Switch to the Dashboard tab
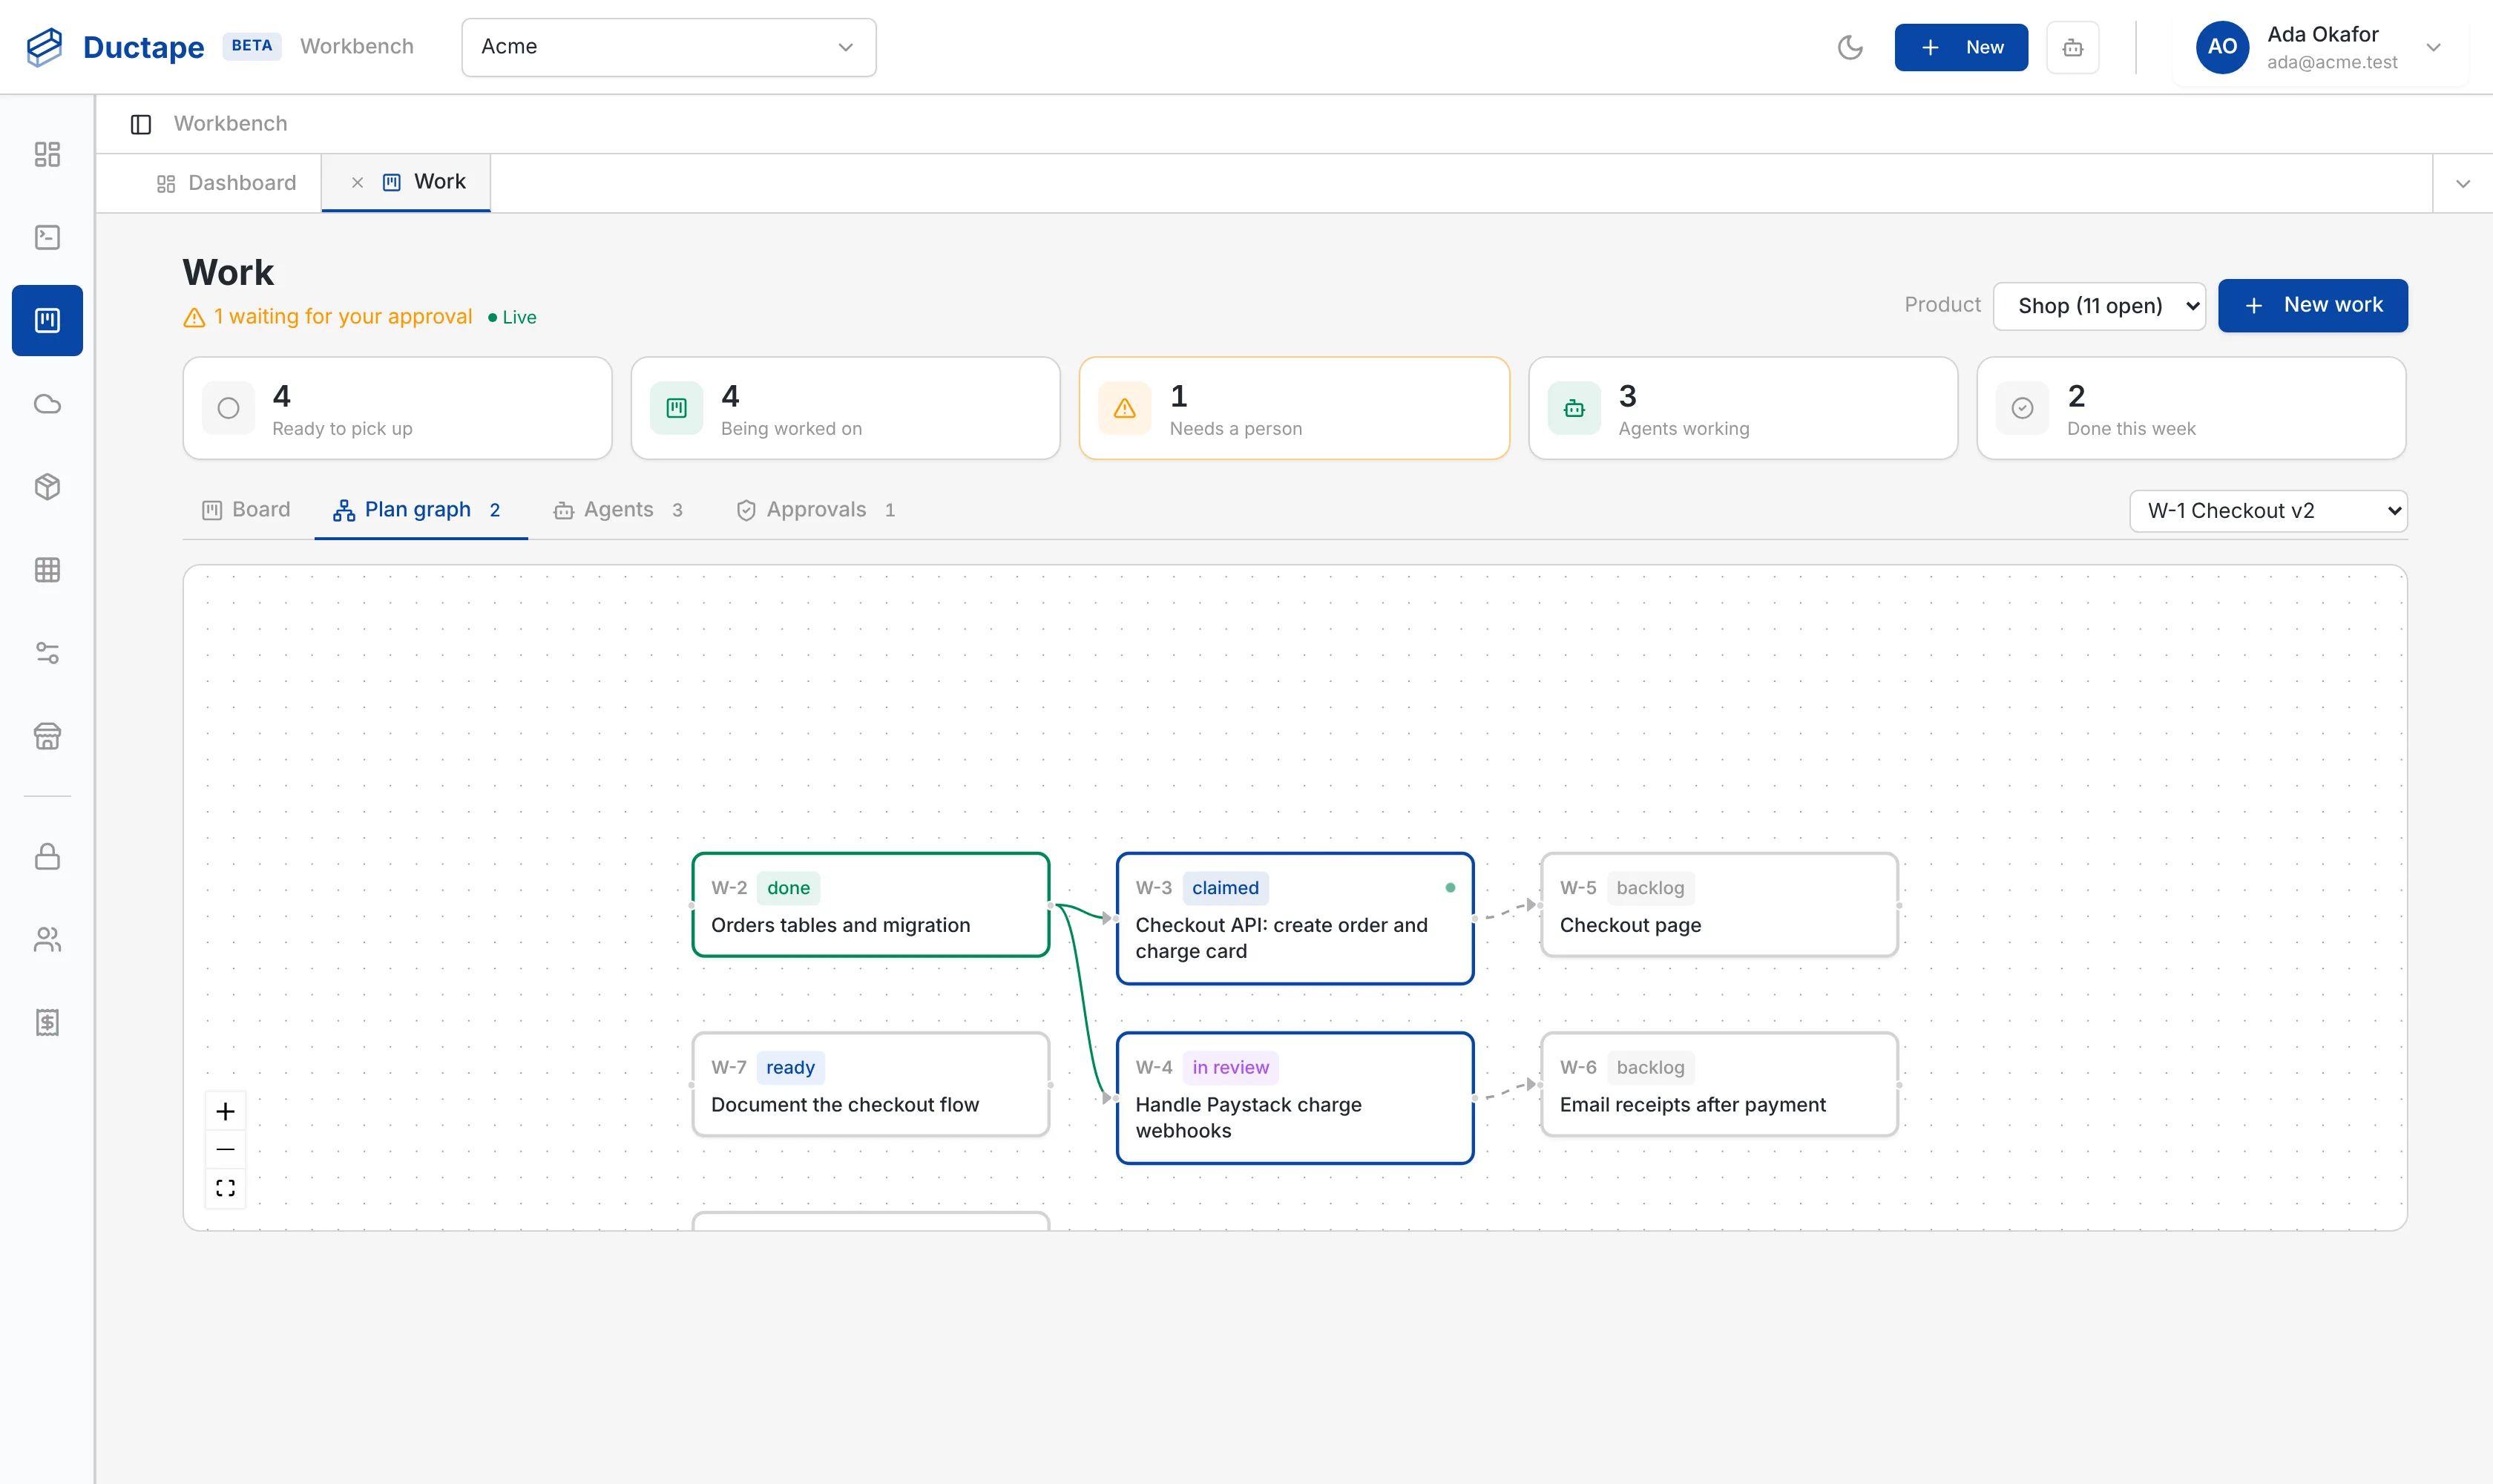The image size is (2493, 1484). coord(226,183)
